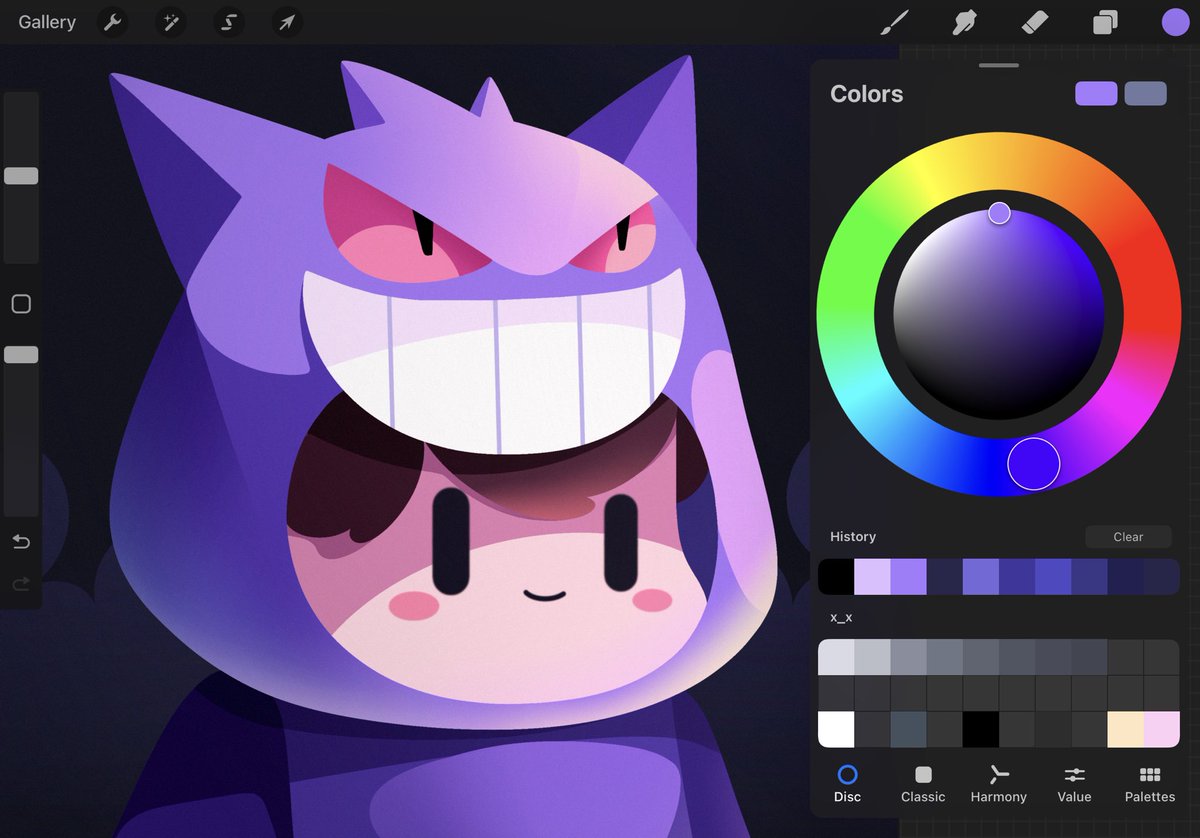
Task: Tap the square Modify button in the sidebar
Action: (21, 304)
